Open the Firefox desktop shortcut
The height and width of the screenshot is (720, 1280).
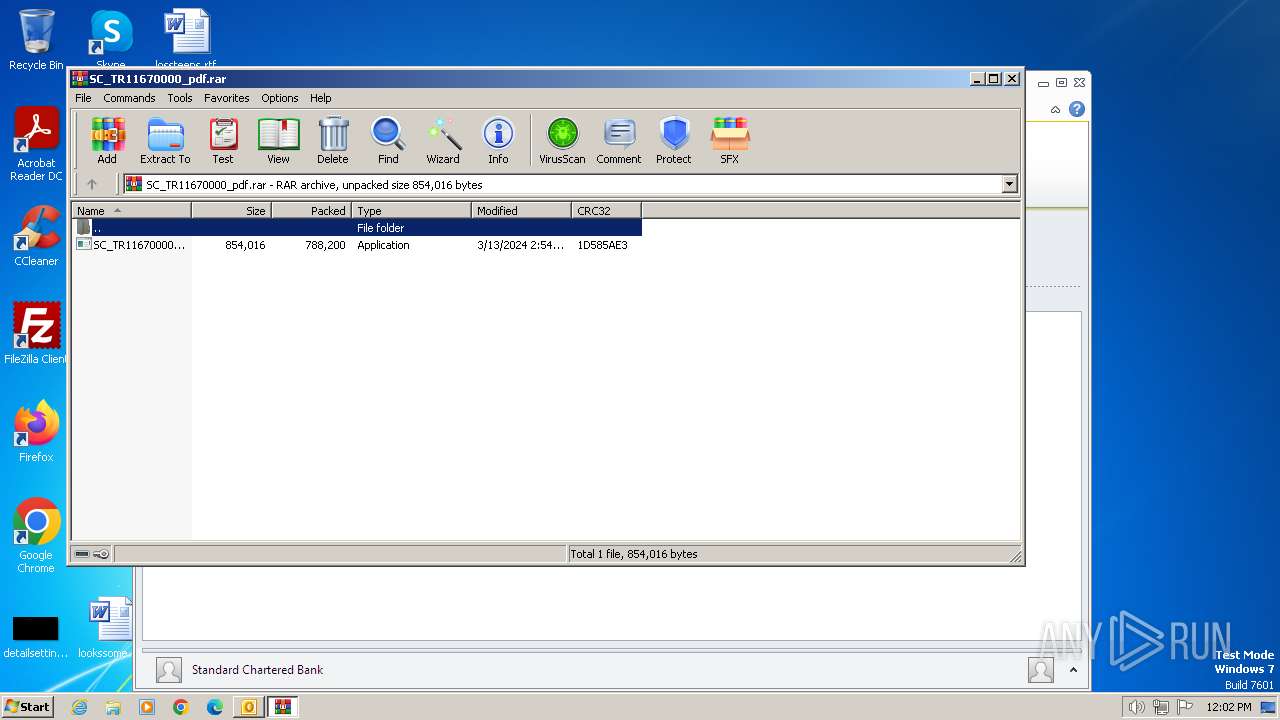click(36, 431)
